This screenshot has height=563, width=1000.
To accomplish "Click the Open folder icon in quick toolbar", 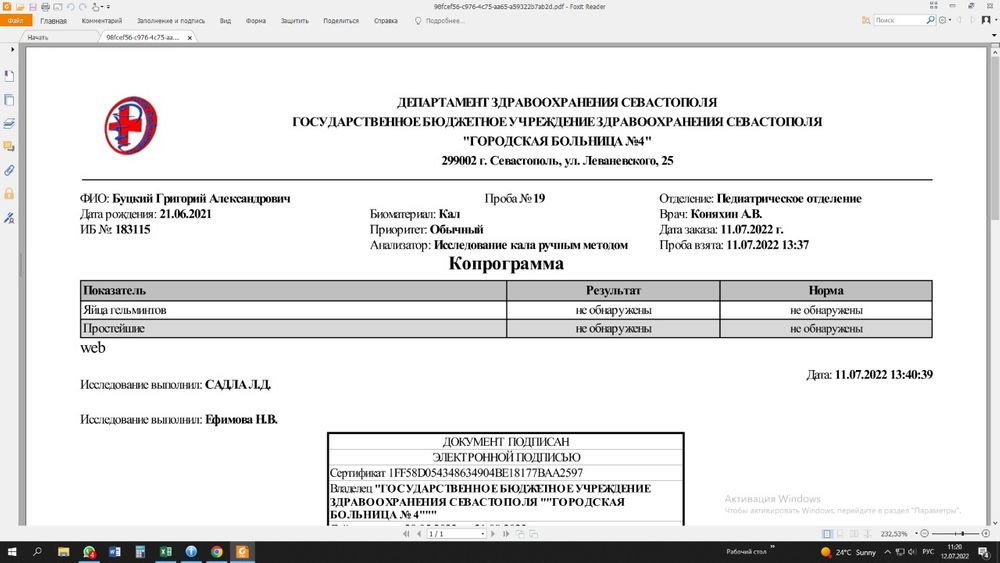I will point(20,7).
